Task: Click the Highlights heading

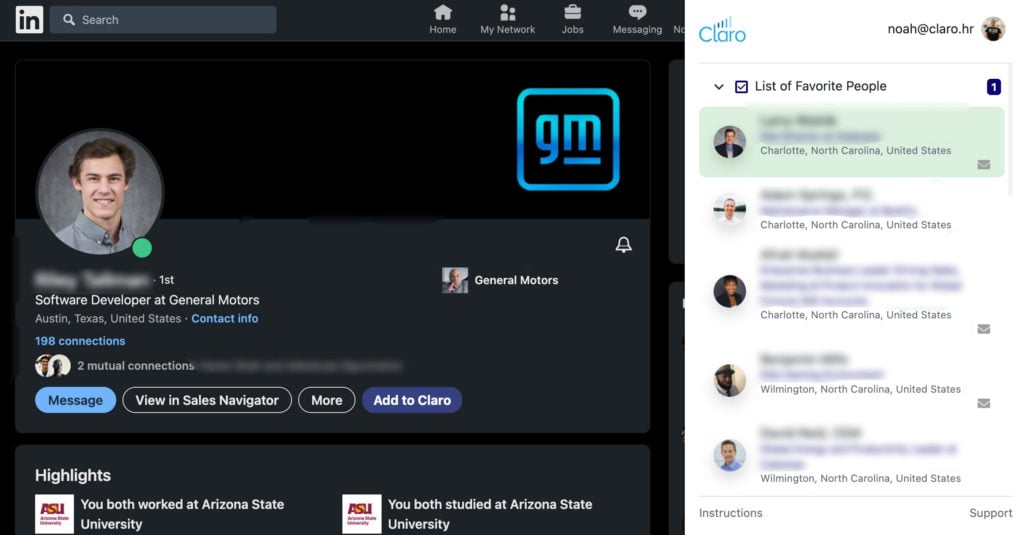Action: coord(72,475)
